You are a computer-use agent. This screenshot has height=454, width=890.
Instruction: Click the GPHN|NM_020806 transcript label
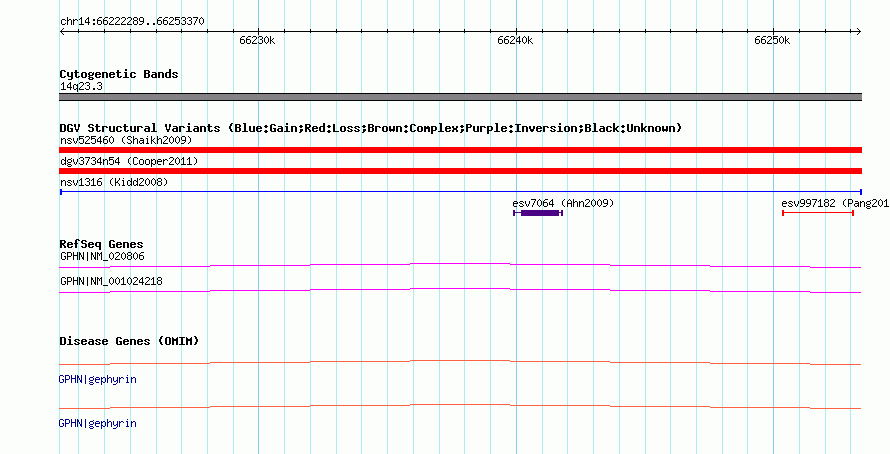coord(102,257)
